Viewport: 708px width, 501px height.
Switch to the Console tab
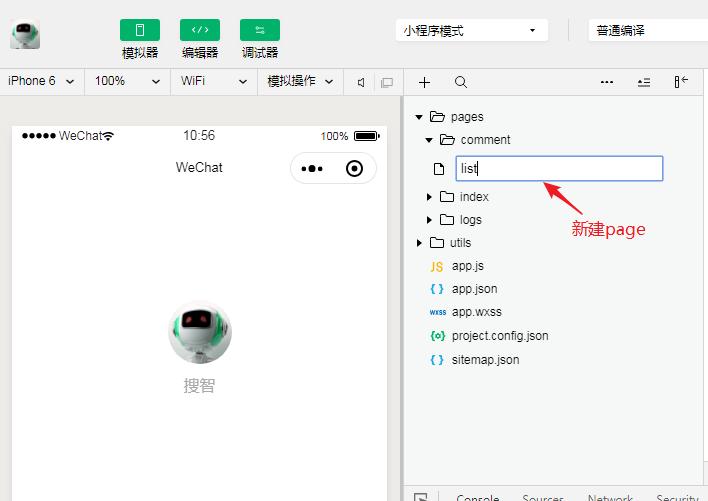(477, 497)
